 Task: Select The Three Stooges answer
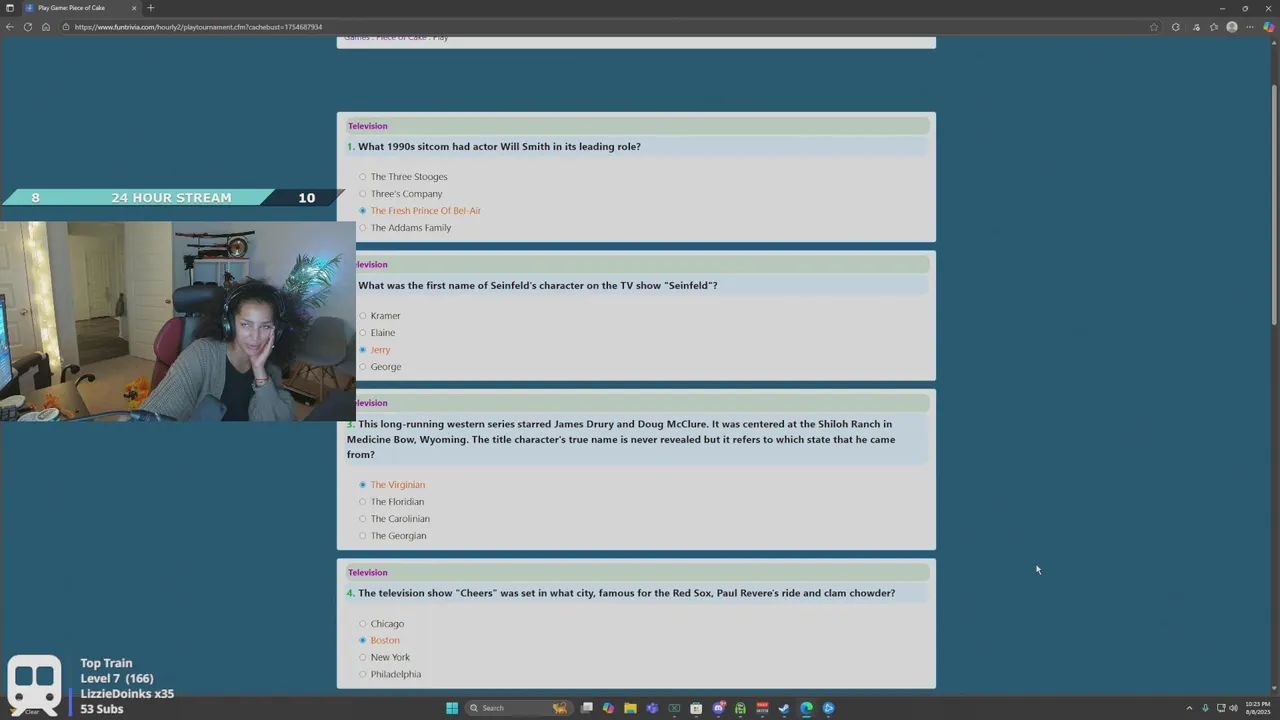(x=409, y=177)
